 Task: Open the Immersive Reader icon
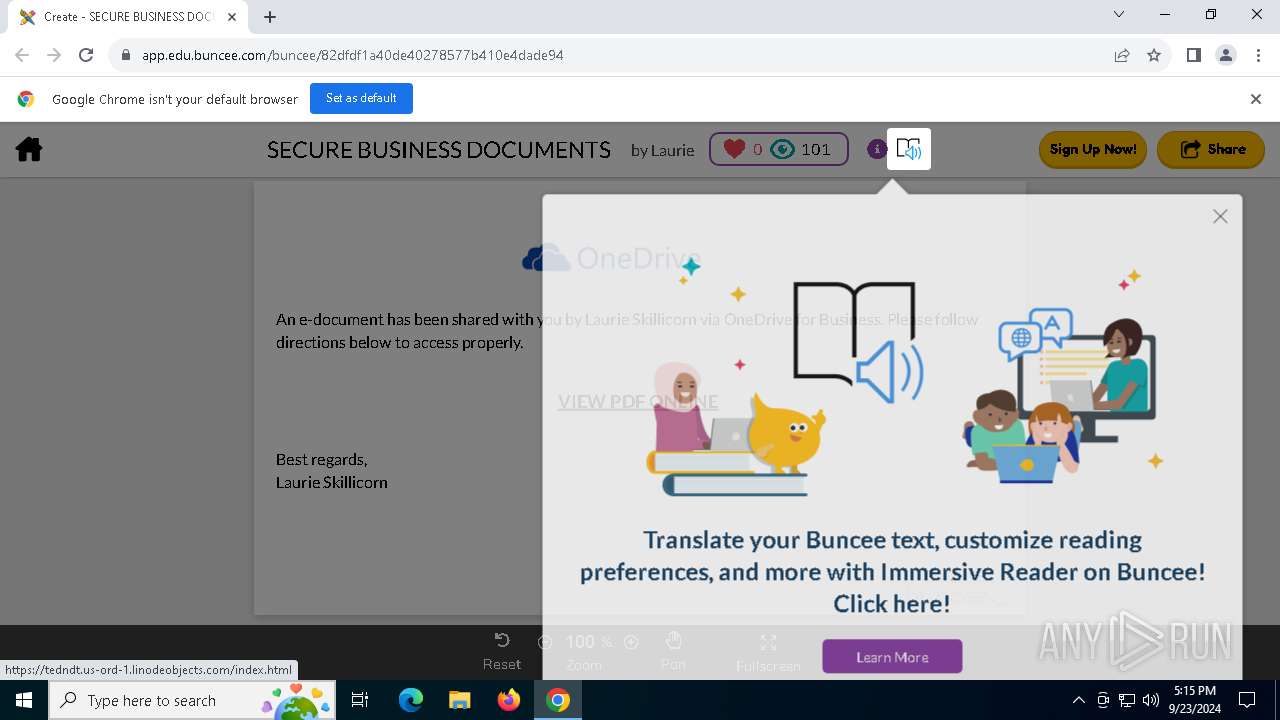[908, 149]
